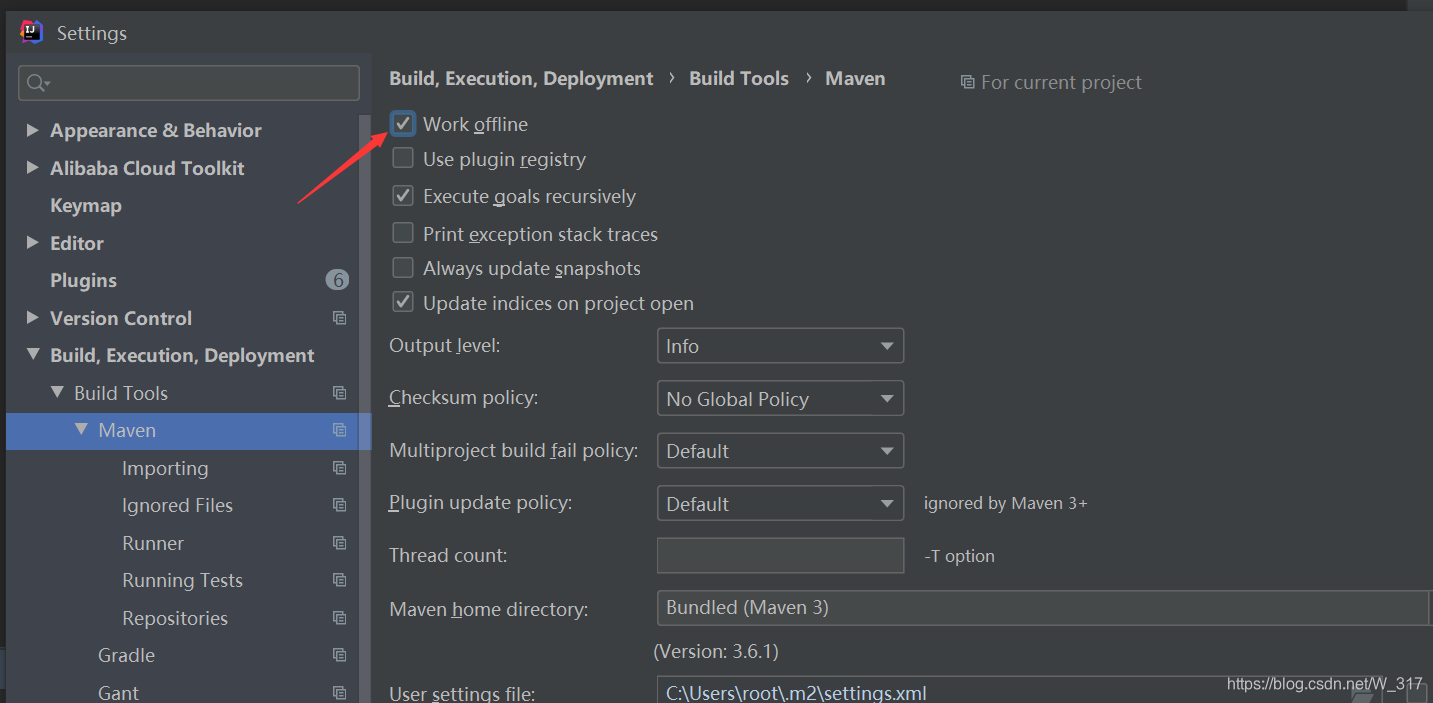
Task: Open the Ignored Files settings page
Action: pyautogui.click(x=177, y=505)
